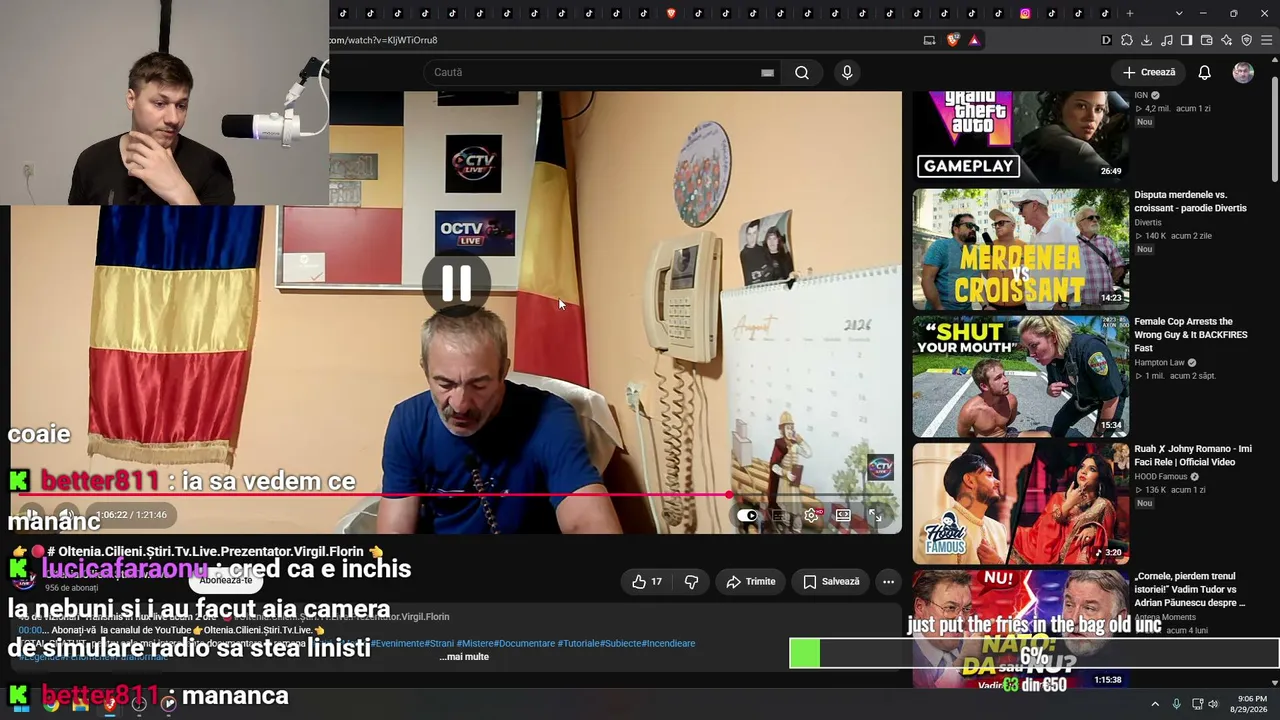Click the Creează button

1148,72
